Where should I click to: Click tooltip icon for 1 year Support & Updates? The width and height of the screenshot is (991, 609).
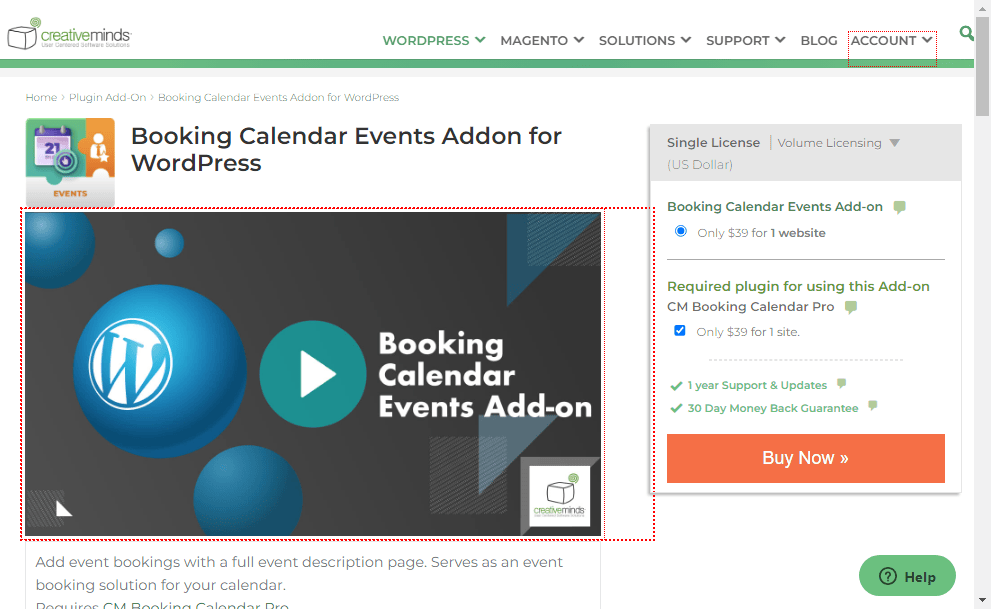tap(841, 383)
